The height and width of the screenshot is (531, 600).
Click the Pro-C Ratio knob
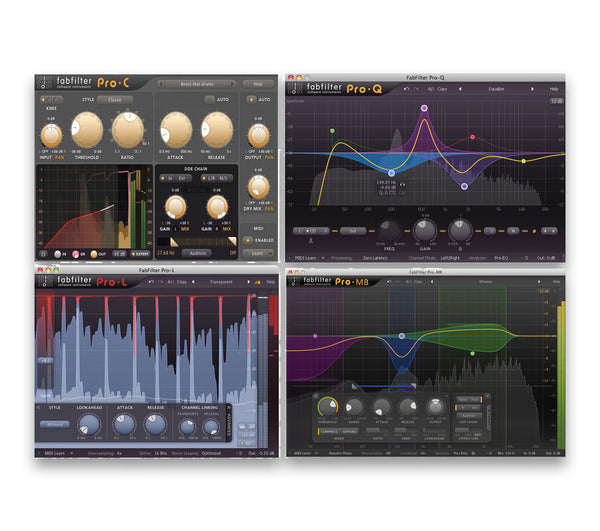tap(128, 128)
